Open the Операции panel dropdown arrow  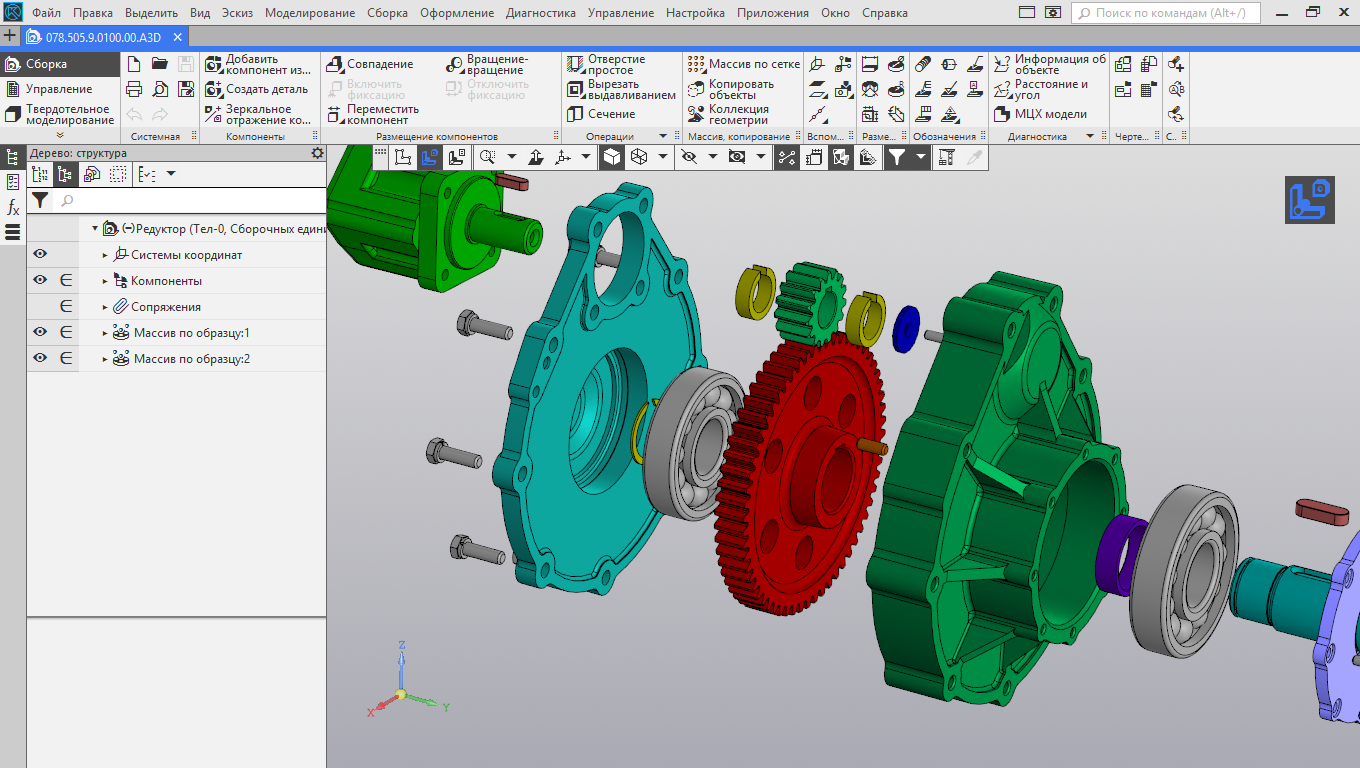pos(662,136)
